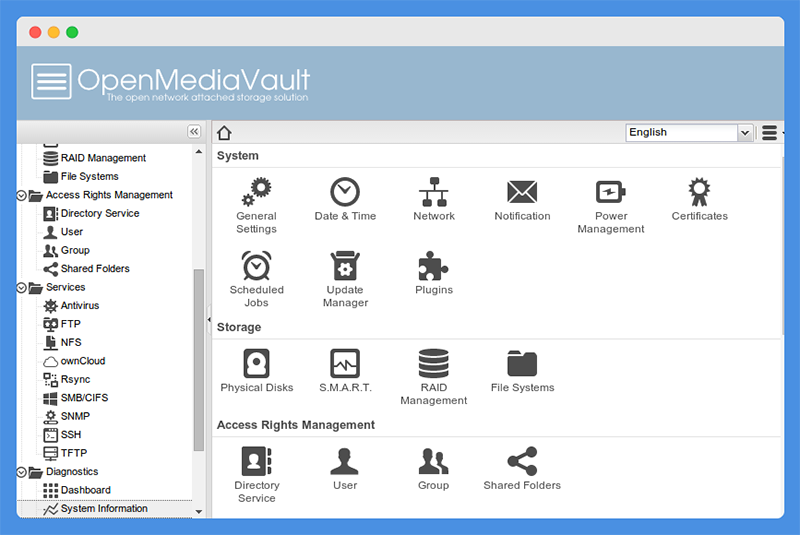This screenshot has width=800, height=535.
Task: Open the hamburger menu beside the language selector
Action: [769, 133]
